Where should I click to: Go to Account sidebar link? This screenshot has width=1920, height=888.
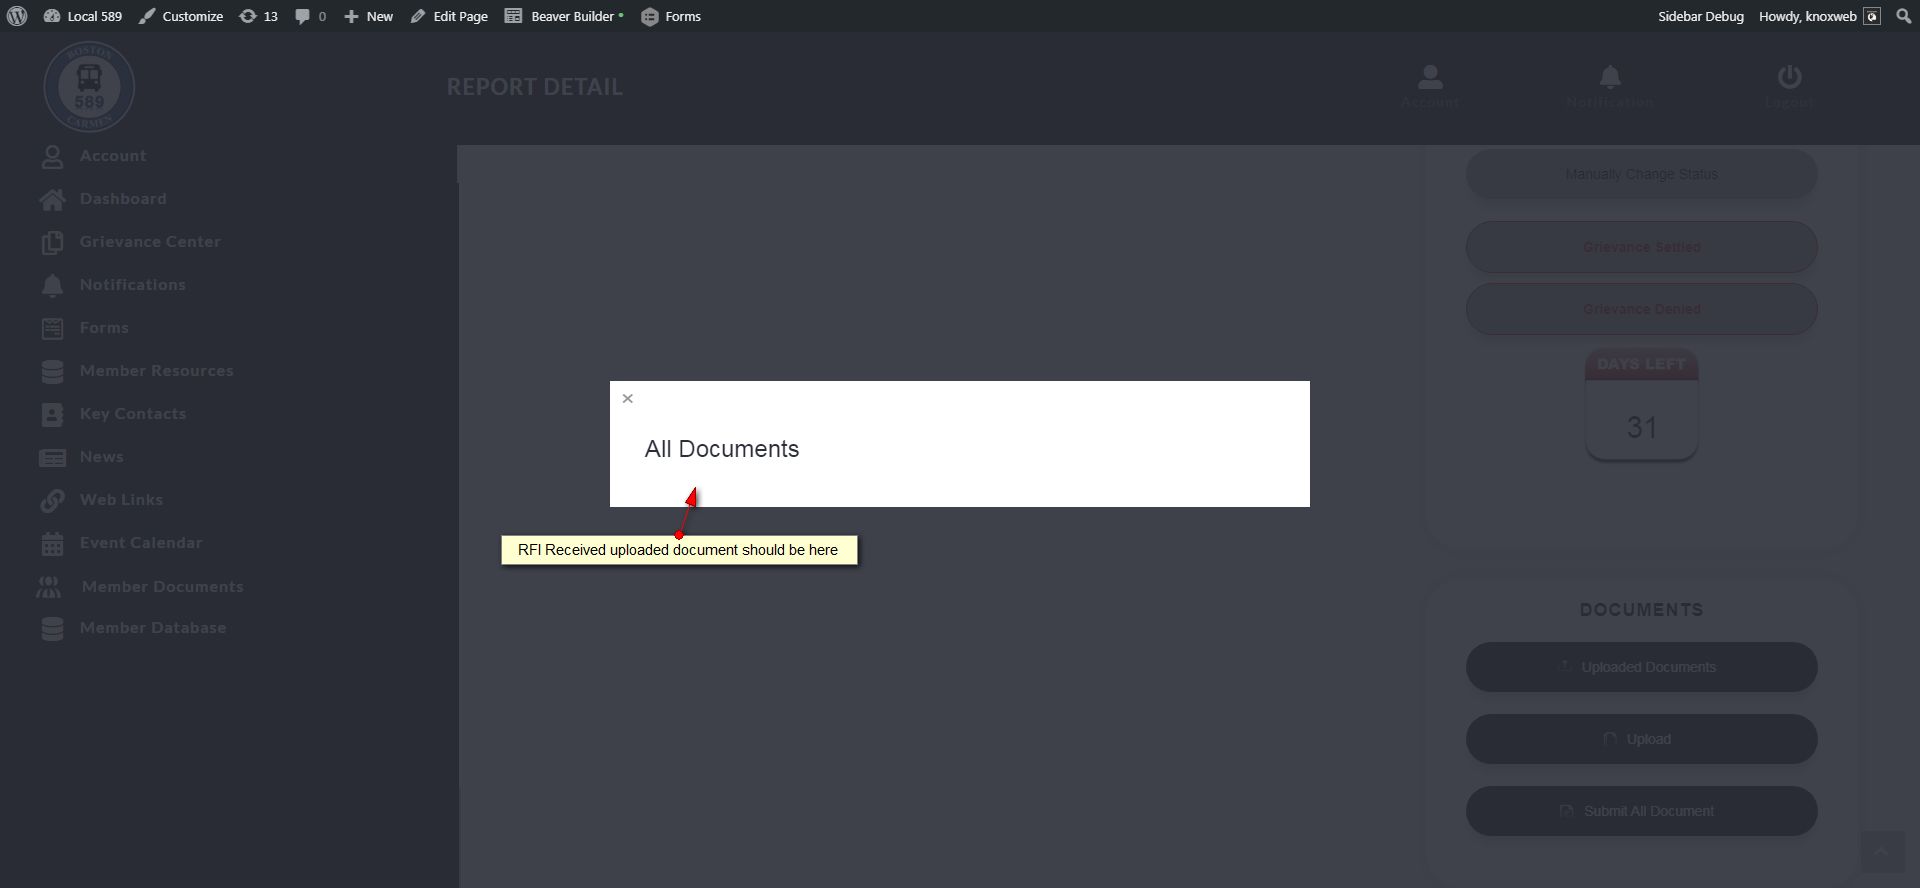pyautogui.click(x=113, y=156)
